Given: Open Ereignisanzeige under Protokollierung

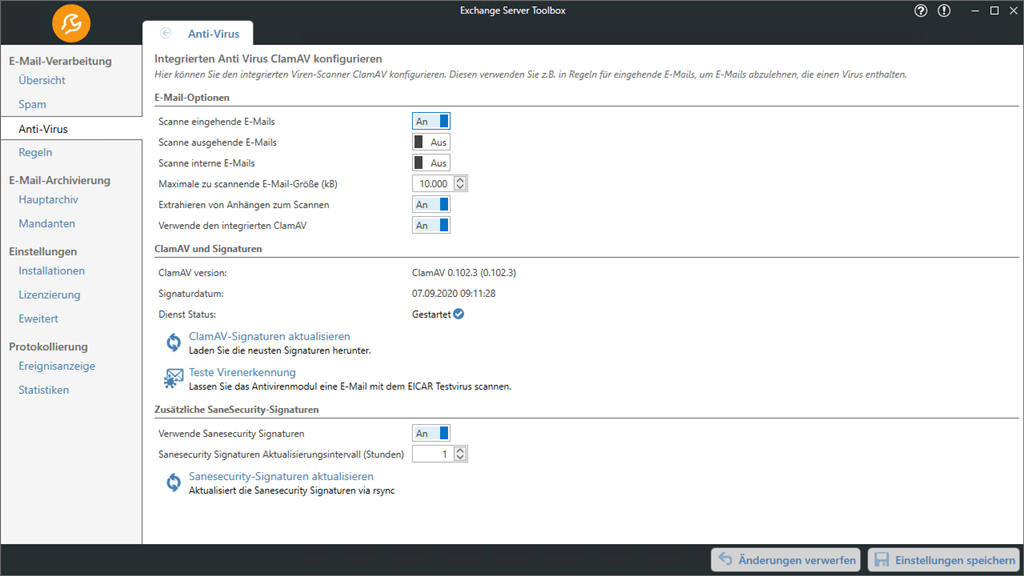Looking at the screenshot, I should pyautogui.click(x=57, y=366).
